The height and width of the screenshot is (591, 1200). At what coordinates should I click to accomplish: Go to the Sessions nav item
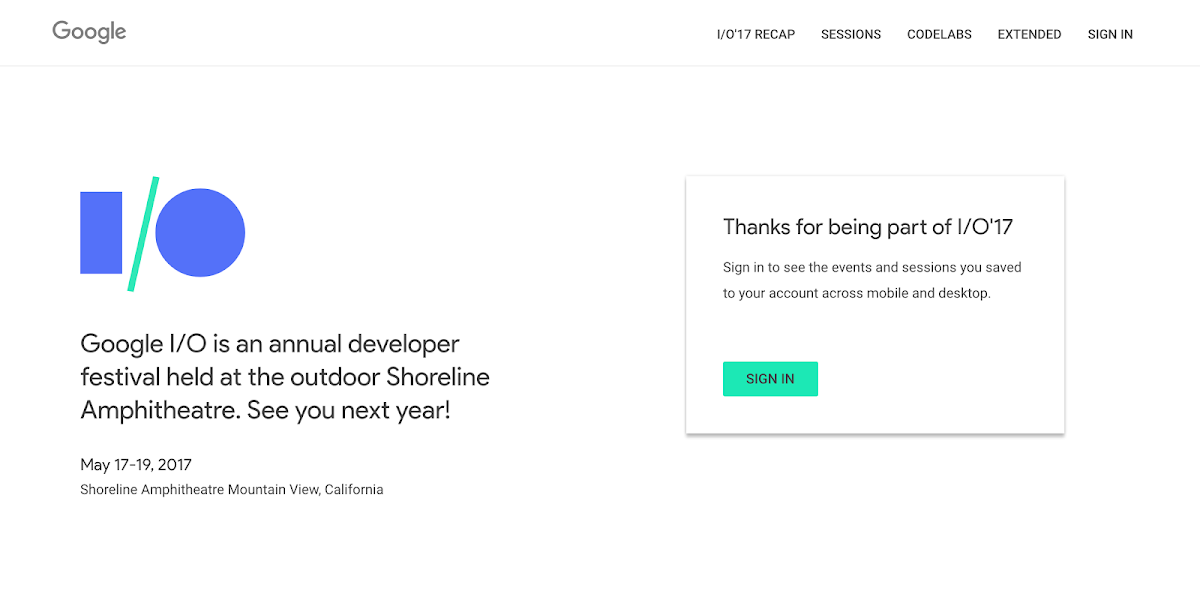tap(851, 34)
